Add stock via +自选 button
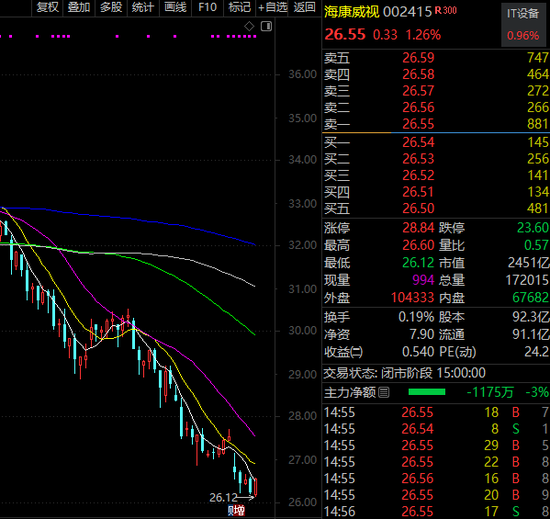The width and height of the screenshot is (550, 519). tap(272, 7)
